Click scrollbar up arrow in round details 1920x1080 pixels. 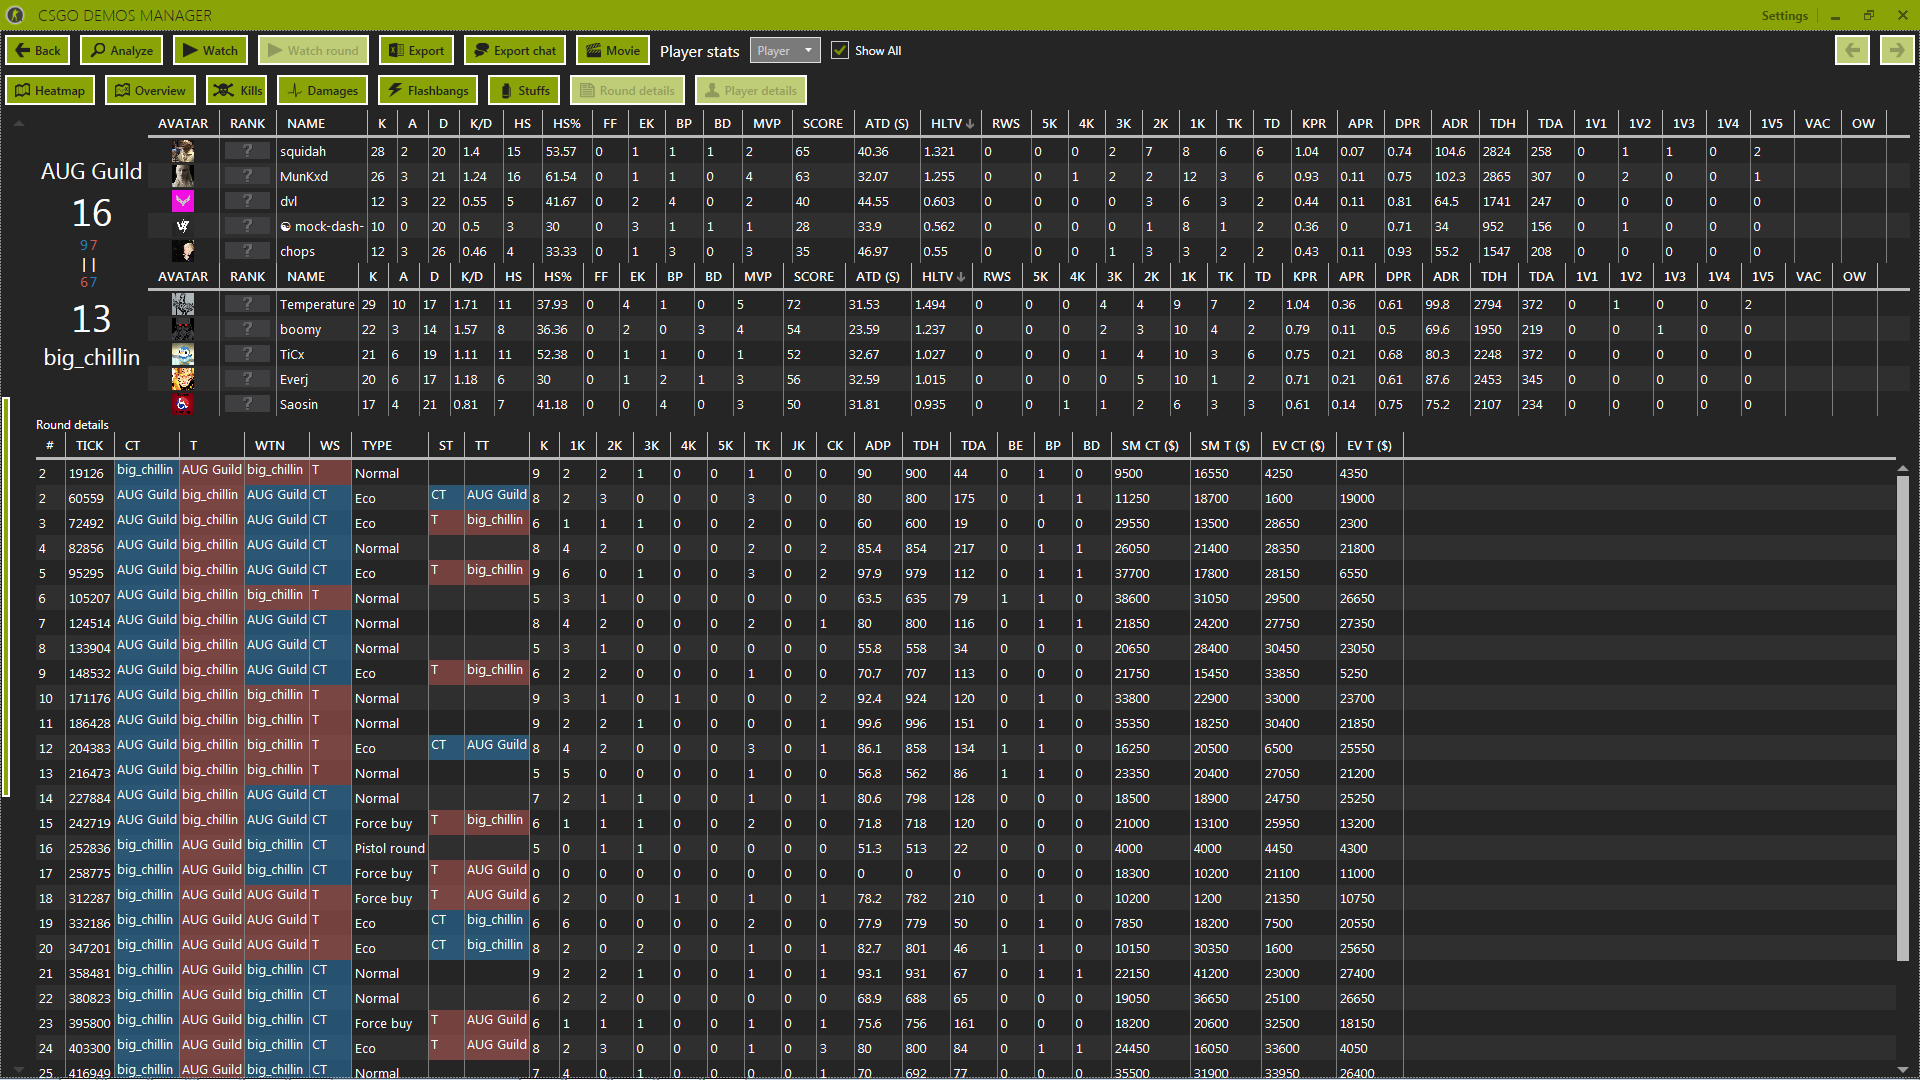[1903, 468]
